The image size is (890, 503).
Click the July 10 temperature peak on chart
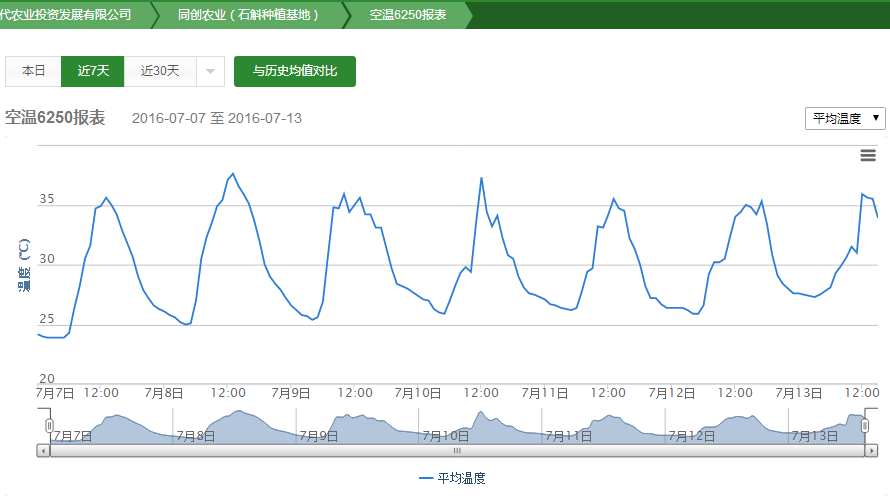(x=481, y=178)
